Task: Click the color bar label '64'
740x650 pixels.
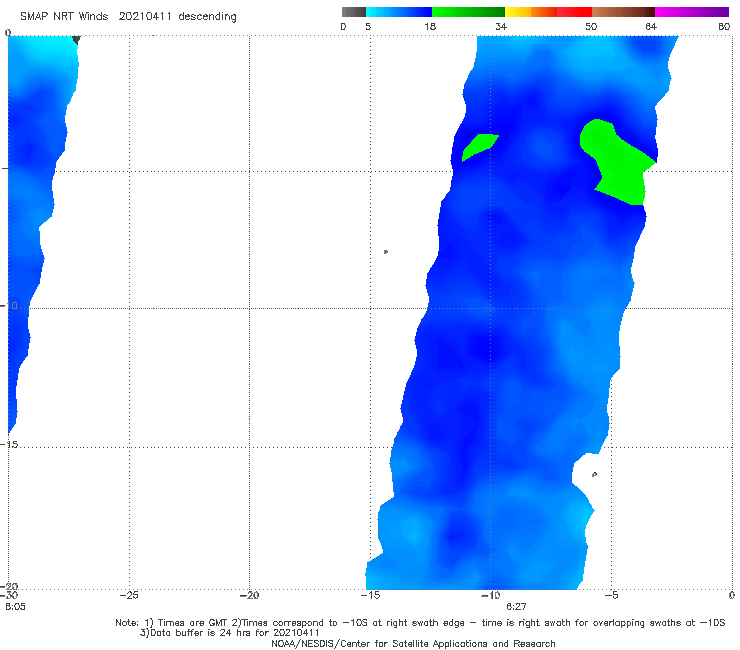Action: 651,26
